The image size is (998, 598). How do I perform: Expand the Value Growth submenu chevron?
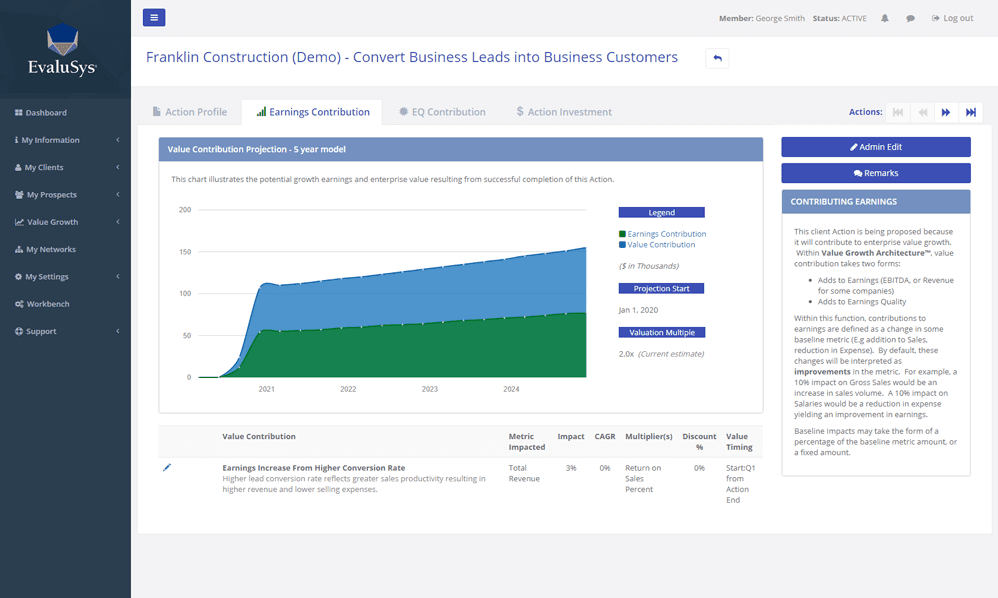[x=118, y=222]
